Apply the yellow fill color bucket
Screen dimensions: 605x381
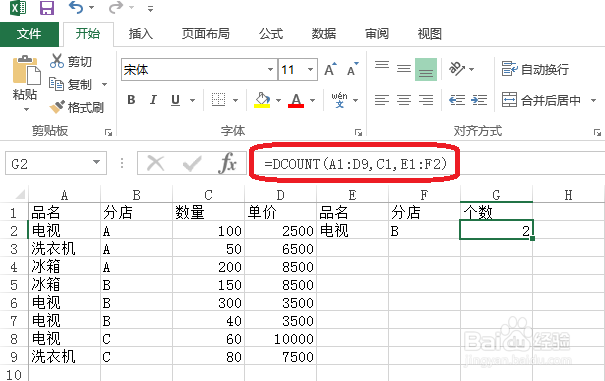pyautogui.click(x=262, y=100)
